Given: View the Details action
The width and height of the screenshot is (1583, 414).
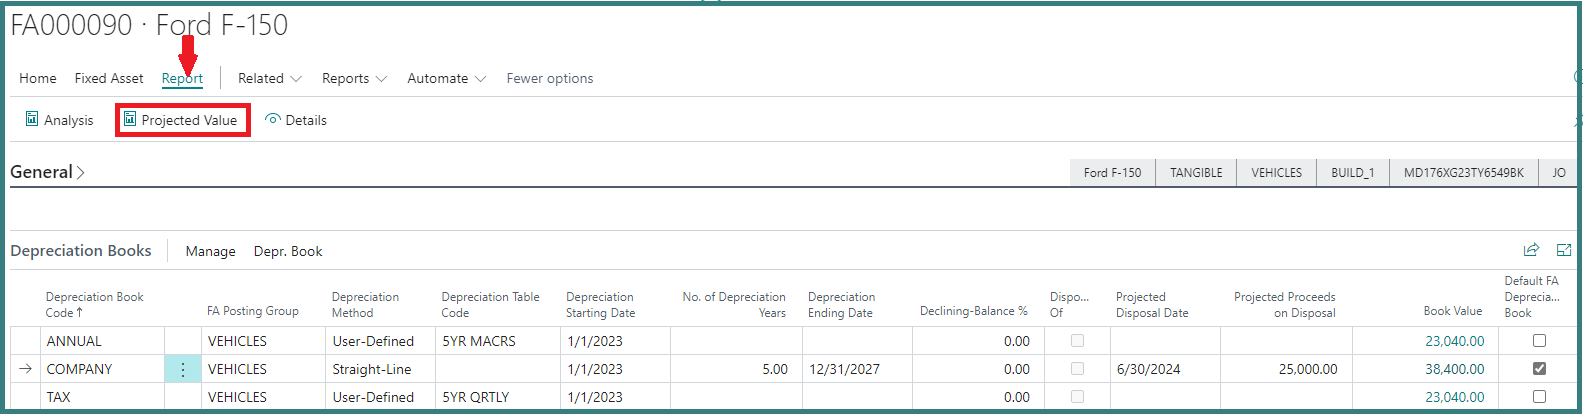Looking at the screenshot, I should [x=296, y=120].
